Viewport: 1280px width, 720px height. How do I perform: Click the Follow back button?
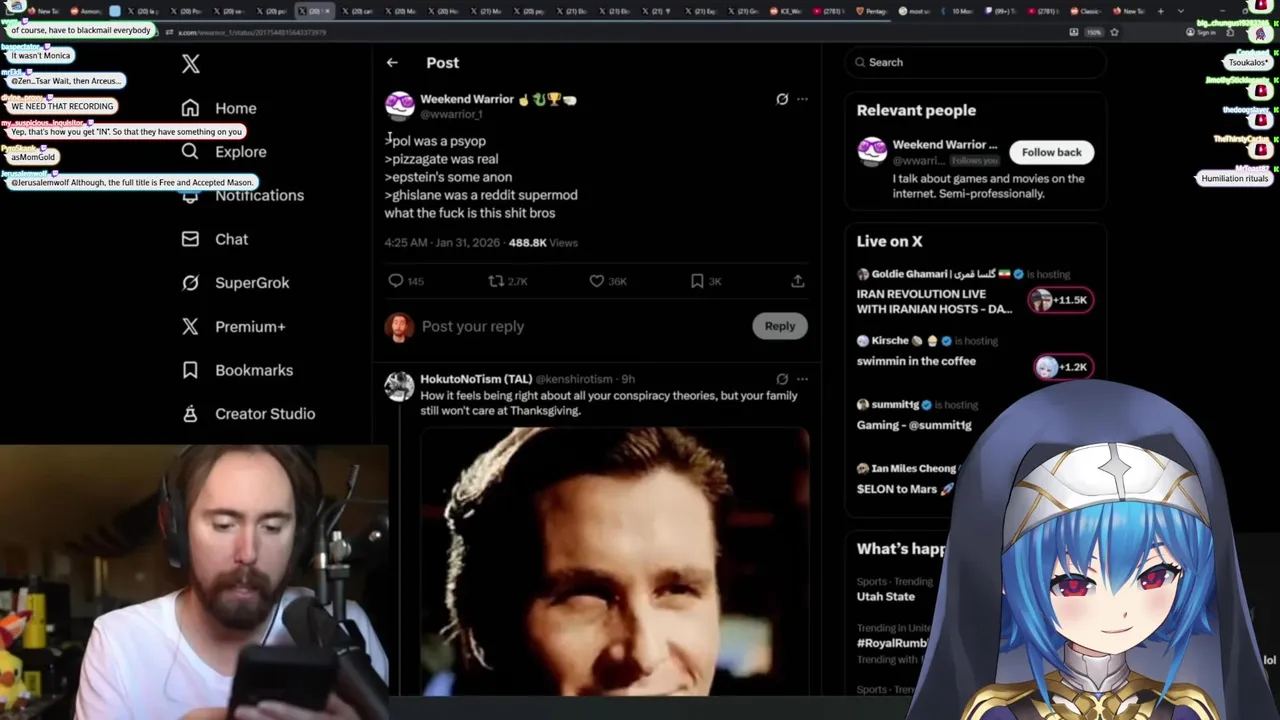pos(1051,152)
